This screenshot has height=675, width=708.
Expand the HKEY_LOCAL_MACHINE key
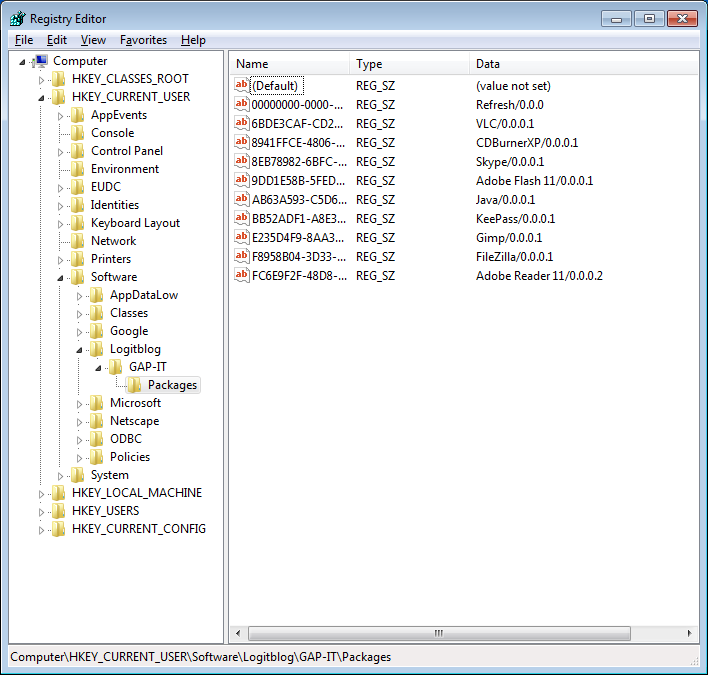(x=41, y=494)
